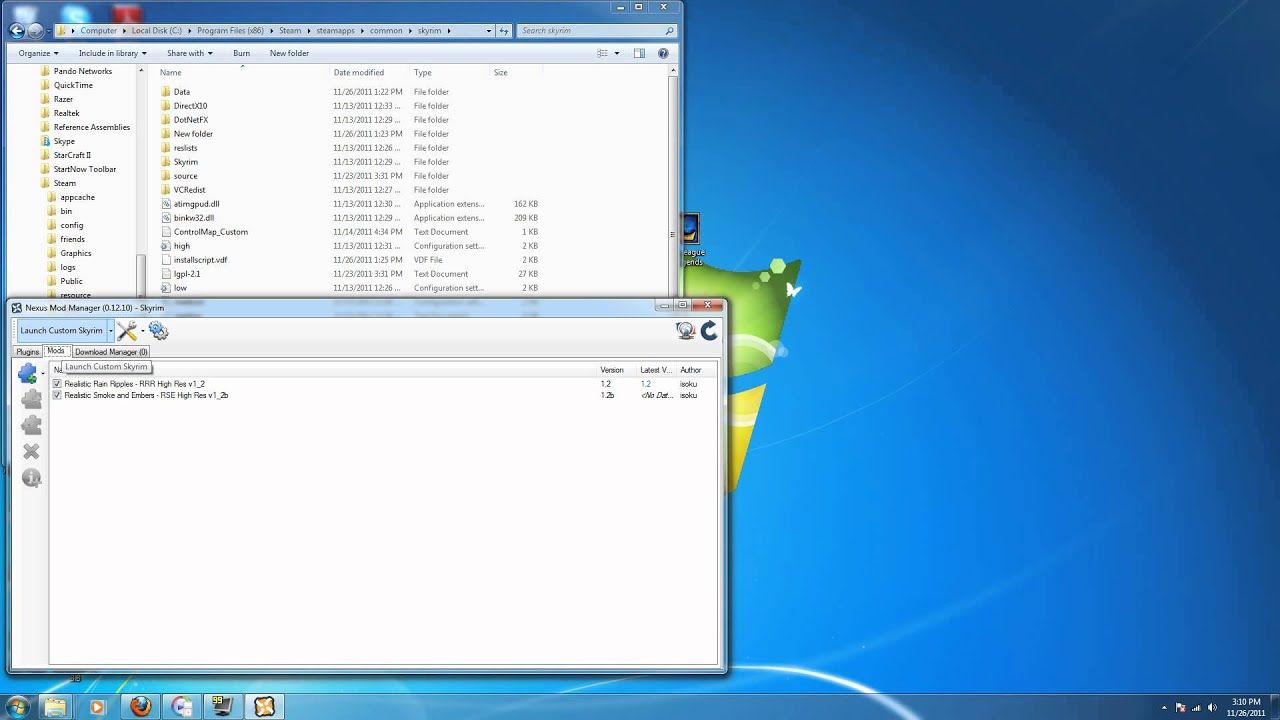Sort files by Date modified column header
The height and width of the screenshot is (720, 1280).
tap(370, 72)
